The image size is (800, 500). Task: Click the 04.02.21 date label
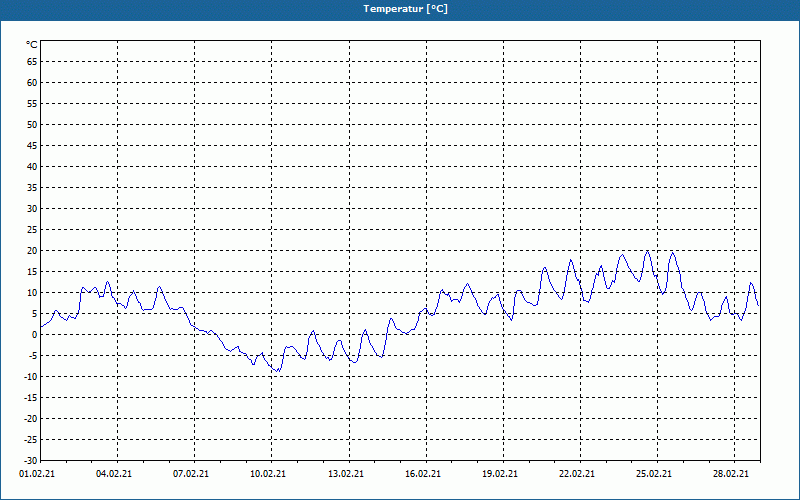(114, 474)
